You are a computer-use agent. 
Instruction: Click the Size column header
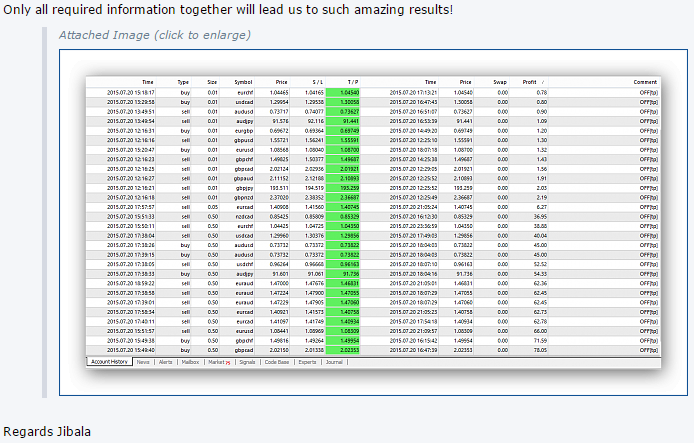pyautogui.click(x=212, y=82)
